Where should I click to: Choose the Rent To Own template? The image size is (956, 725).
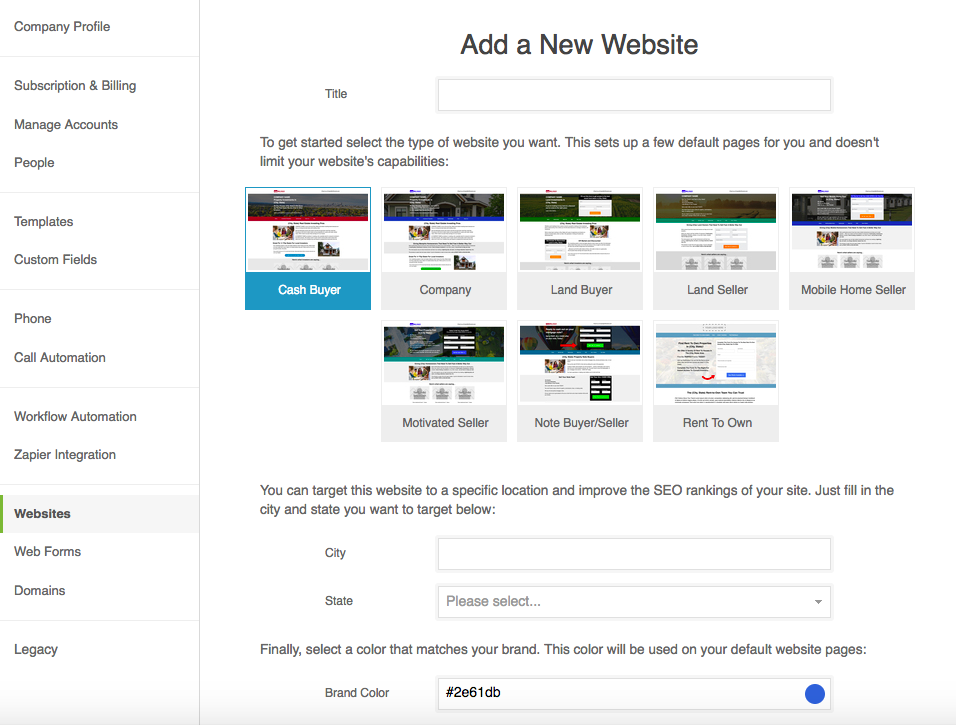(717, 381)
